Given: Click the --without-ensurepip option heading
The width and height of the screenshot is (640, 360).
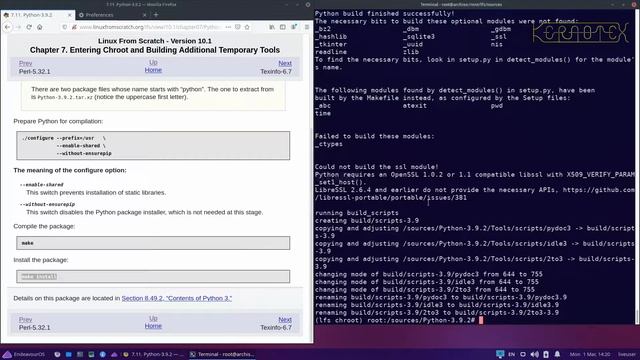Looking at the screenshot, I should (47, 204).
